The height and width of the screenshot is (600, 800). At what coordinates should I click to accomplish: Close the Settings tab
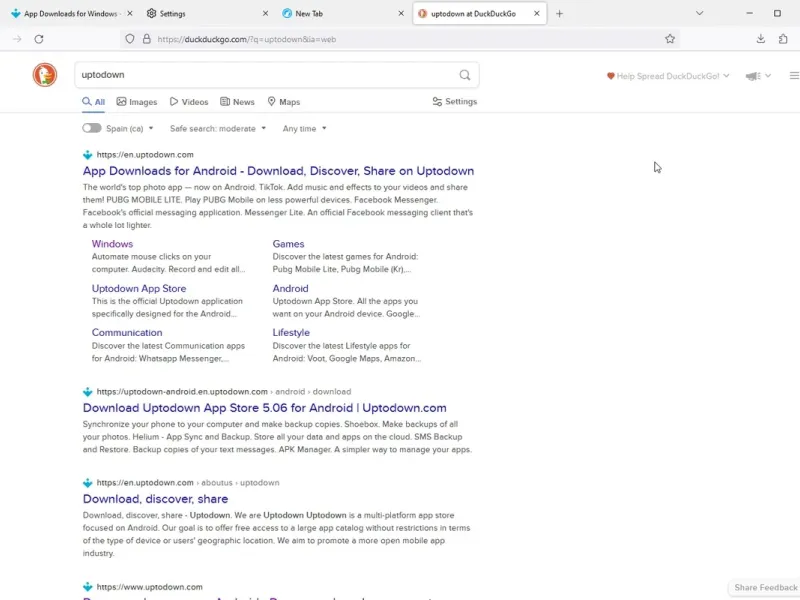265,14
